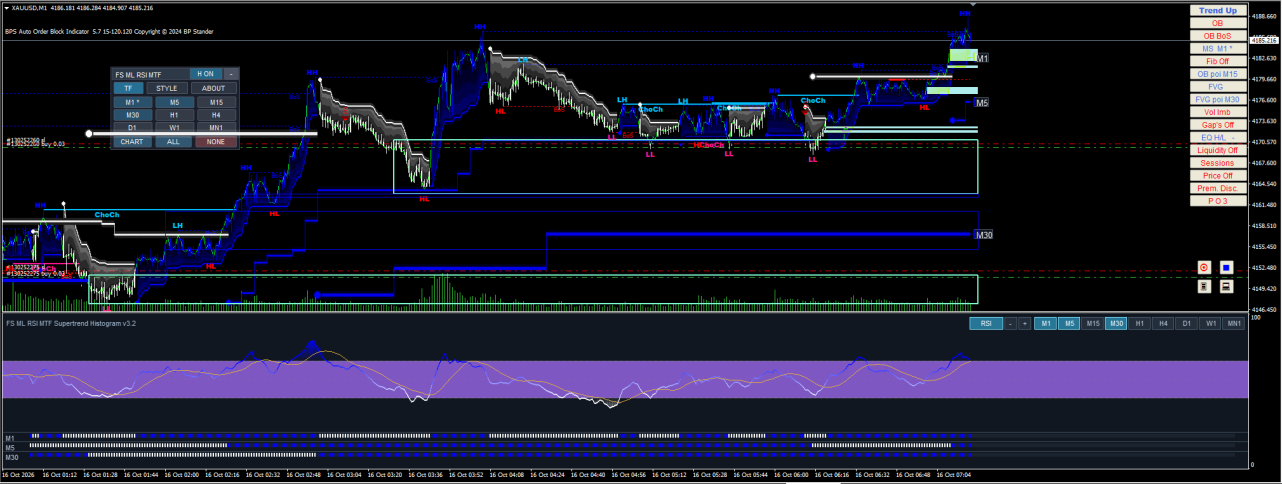Viewport: 1282px width, 484px height.
Task: Click the current price label 4185.216
Action: [x=1265, y=41]
